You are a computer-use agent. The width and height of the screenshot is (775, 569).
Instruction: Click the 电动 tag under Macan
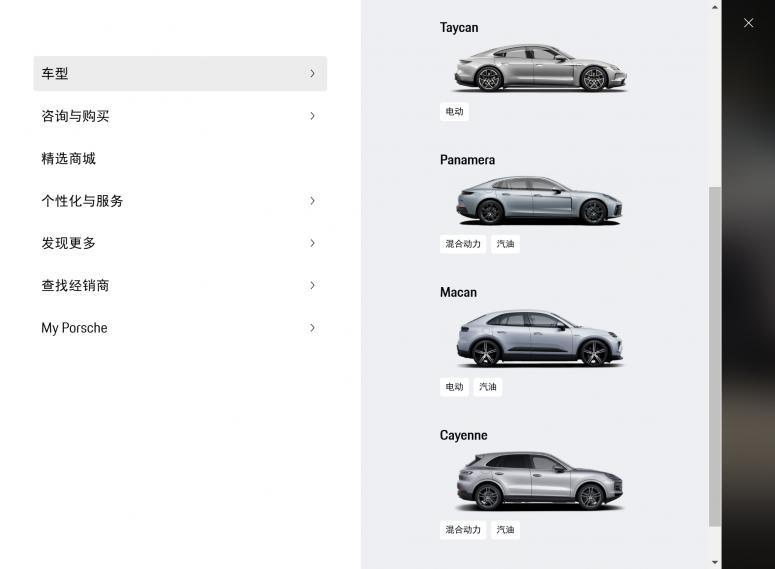point(454,387)
